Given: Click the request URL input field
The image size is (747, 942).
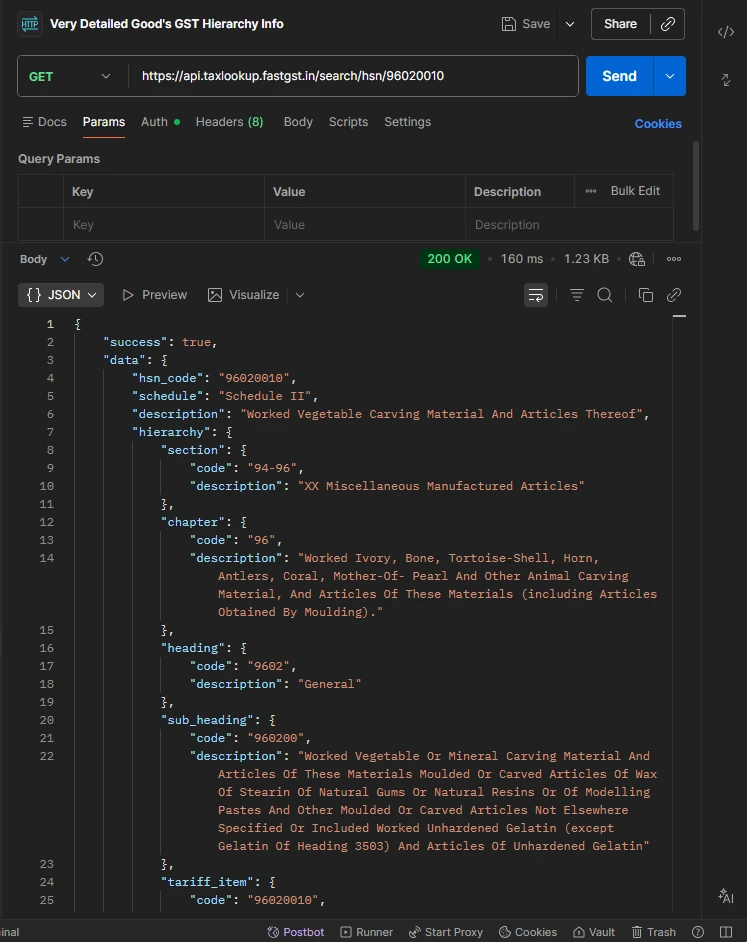Looking at the screenshot, I should [x=353, y=76].
